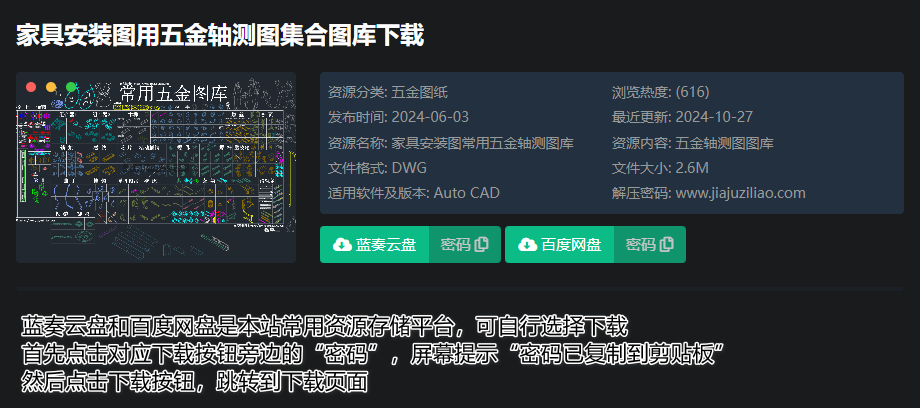Click the copy icon beside 蓝奏云盘 密码
The height and width of the screenshot is (408, 920).
[x=482, y=245]
